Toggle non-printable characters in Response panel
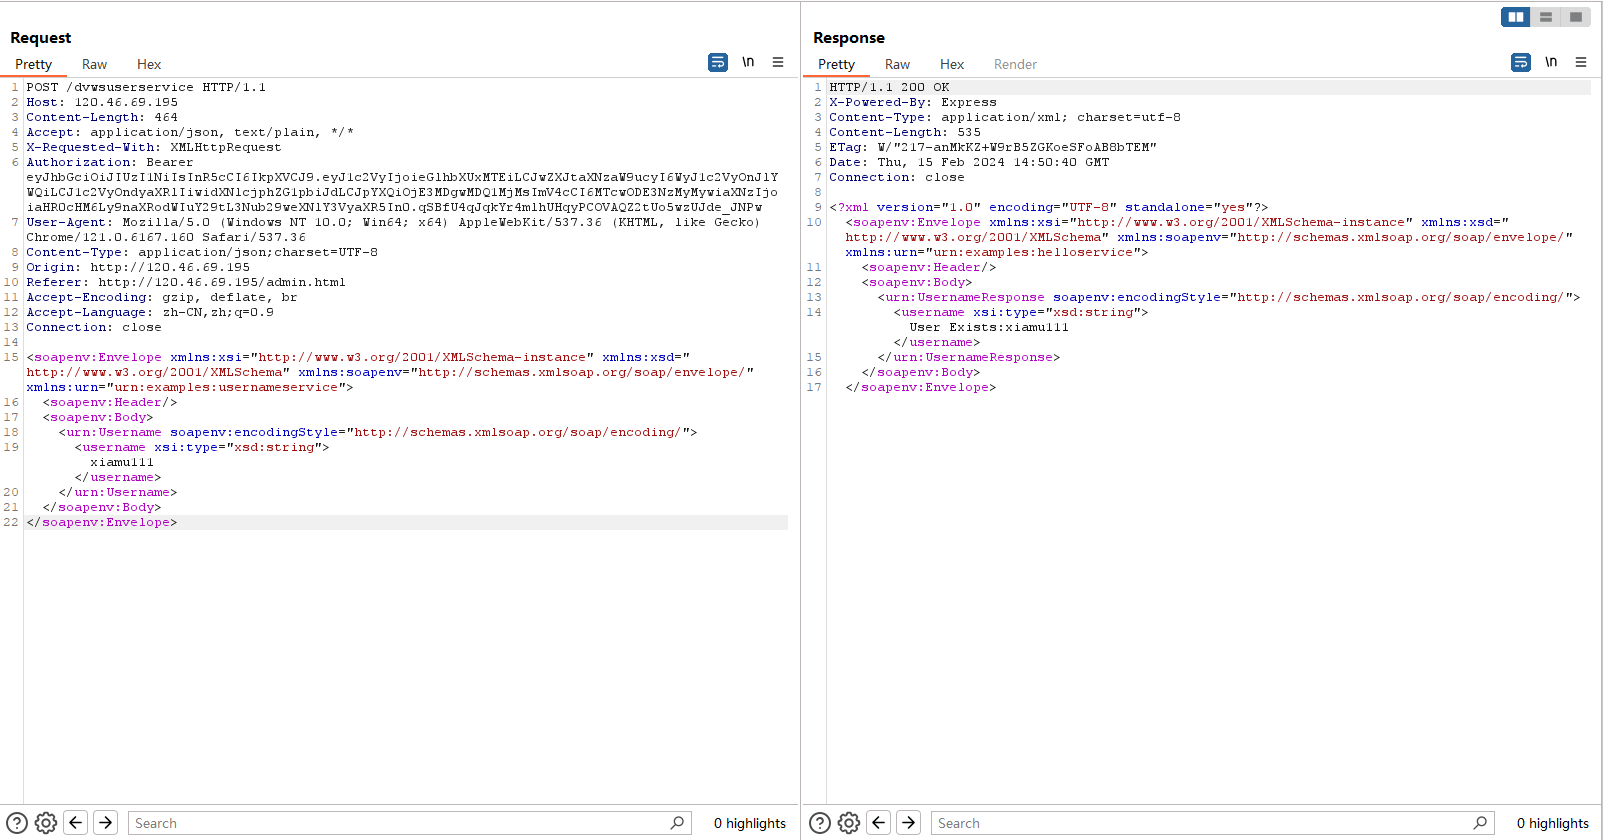The image size is (1603, 840). click(1551, 62)
